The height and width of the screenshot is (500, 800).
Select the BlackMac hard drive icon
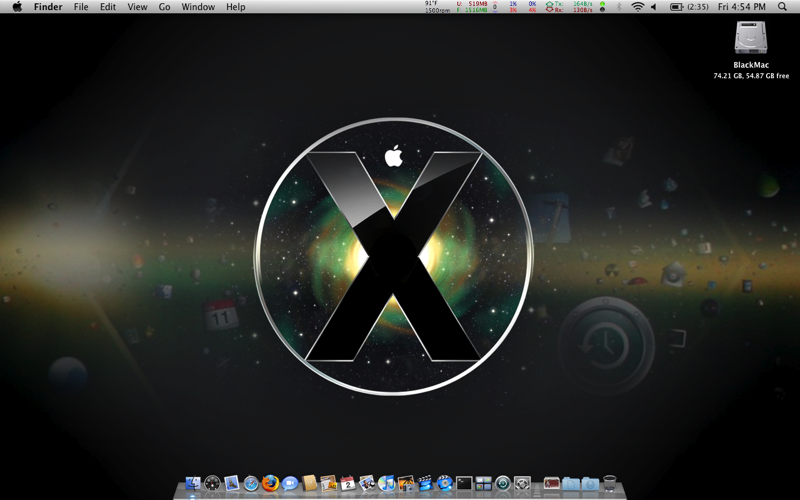[751, 38]
